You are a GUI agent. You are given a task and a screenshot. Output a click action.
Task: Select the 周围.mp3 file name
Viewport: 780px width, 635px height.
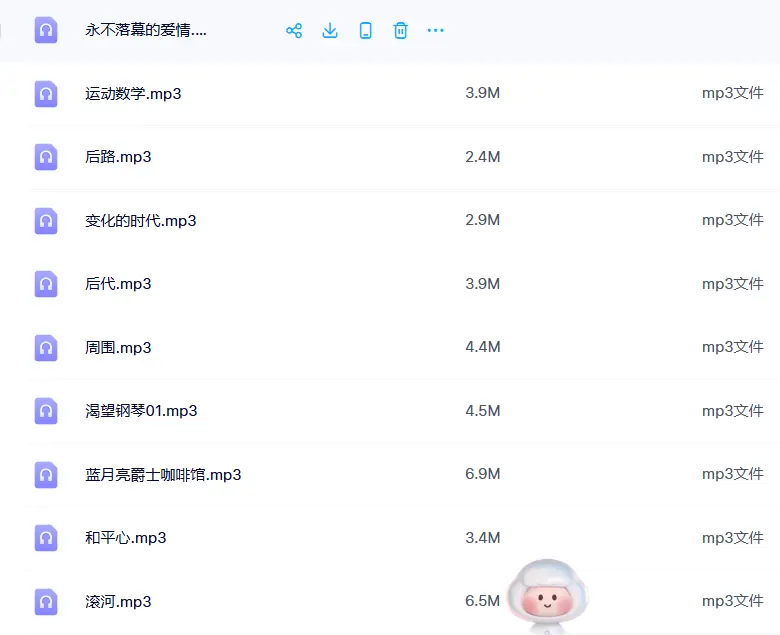point(118,348)
